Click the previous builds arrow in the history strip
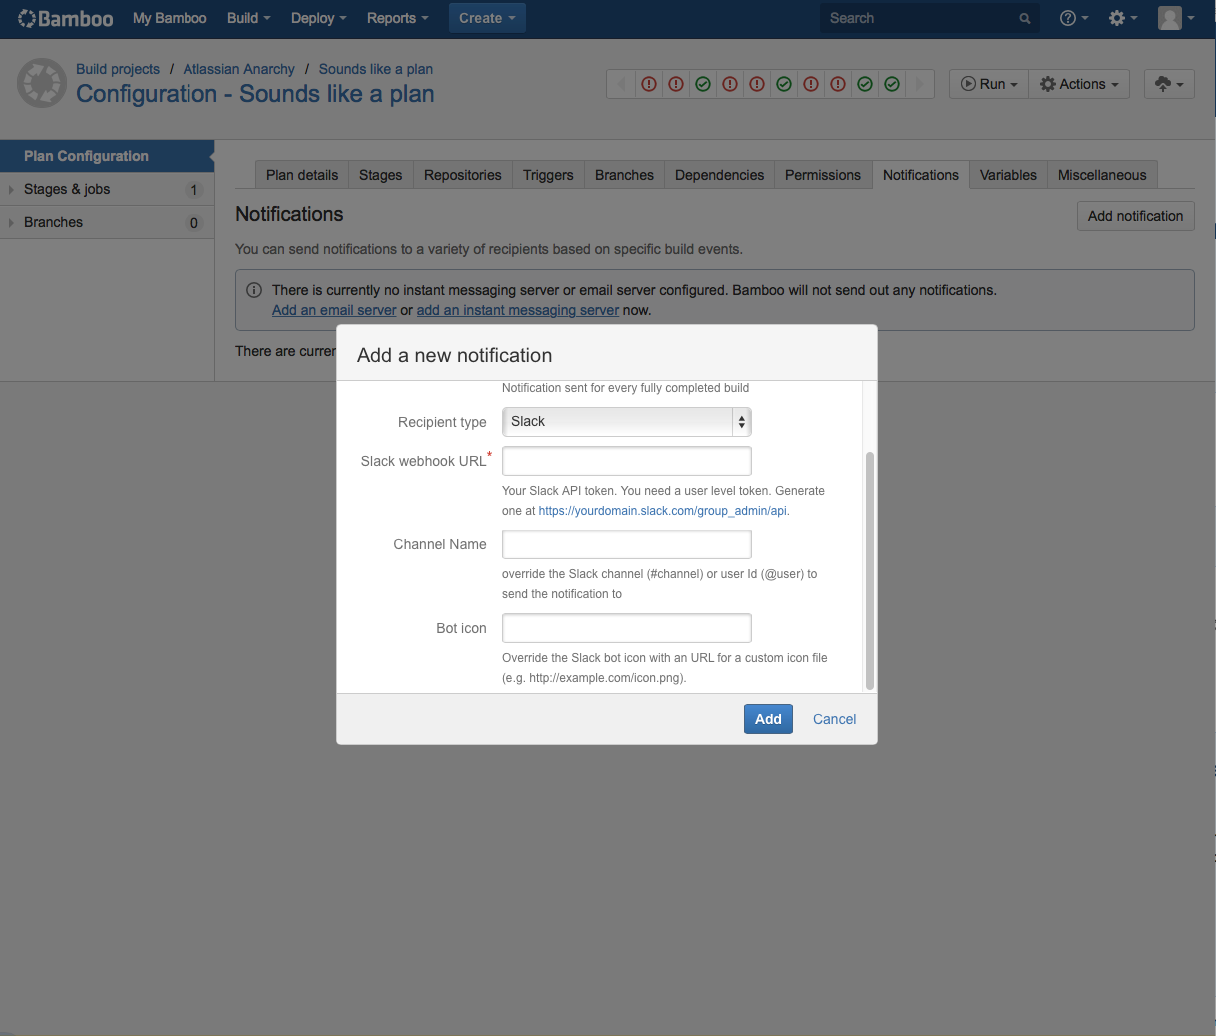The width and height of the screenshot is (1216, 1036). pyautogui.click(x=621, y=84)
